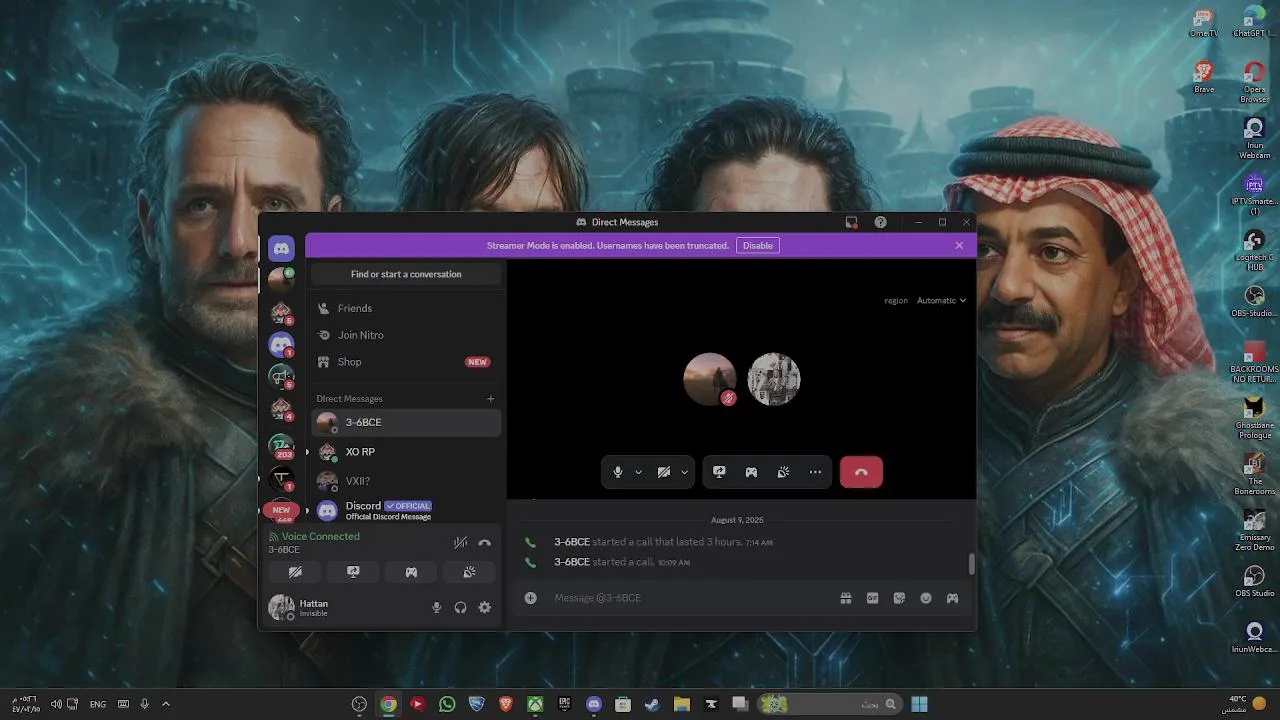This screenshot has width=1280, height=720.
Task: Disable Streamer Mode button
Action: point(758,245)
